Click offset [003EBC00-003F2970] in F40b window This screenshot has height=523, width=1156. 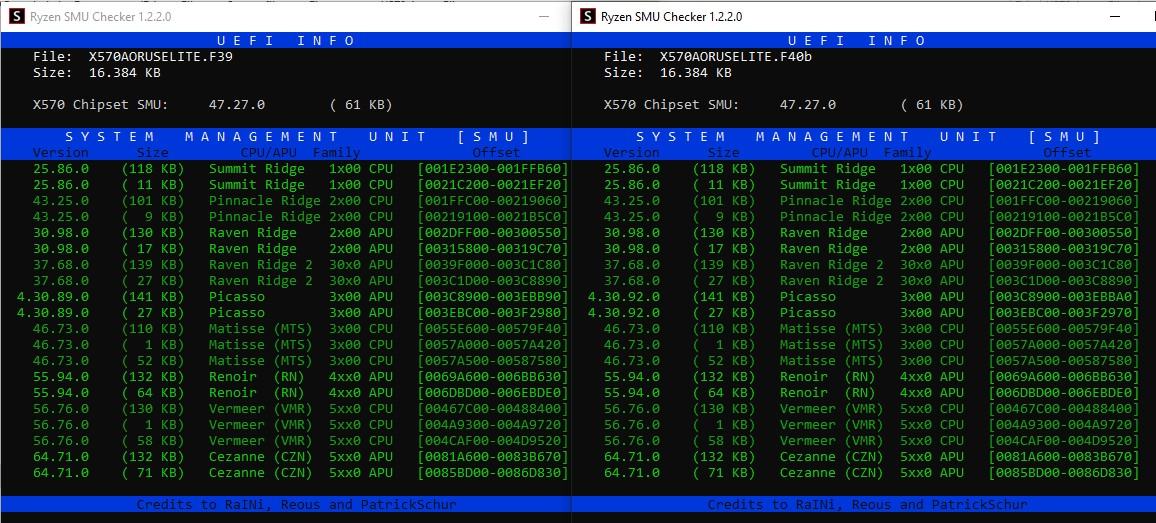click(x=1065, y=313)
